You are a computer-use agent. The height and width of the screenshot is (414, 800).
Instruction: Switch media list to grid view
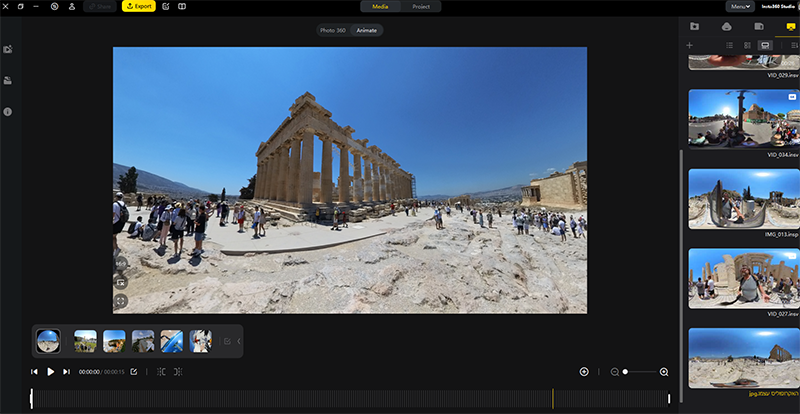pos(747,45)
